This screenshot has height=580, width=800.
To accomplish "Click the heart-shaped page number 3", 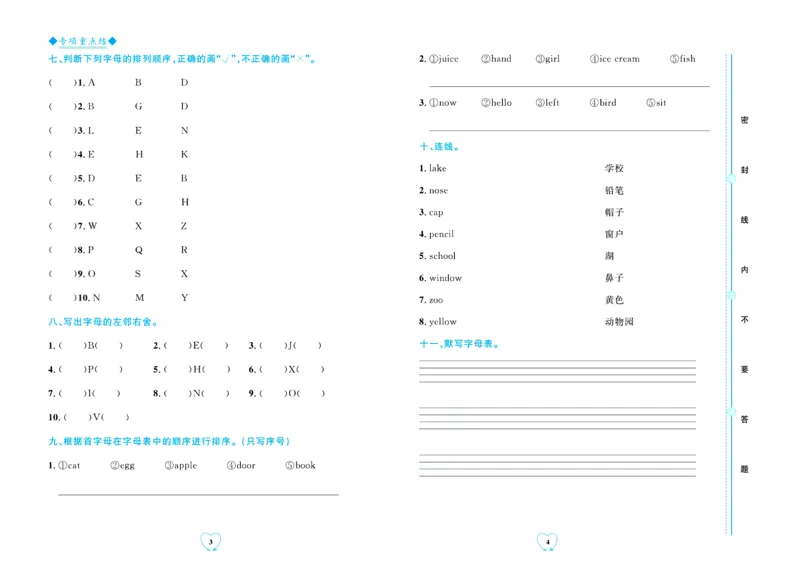I will pos(211,541).
